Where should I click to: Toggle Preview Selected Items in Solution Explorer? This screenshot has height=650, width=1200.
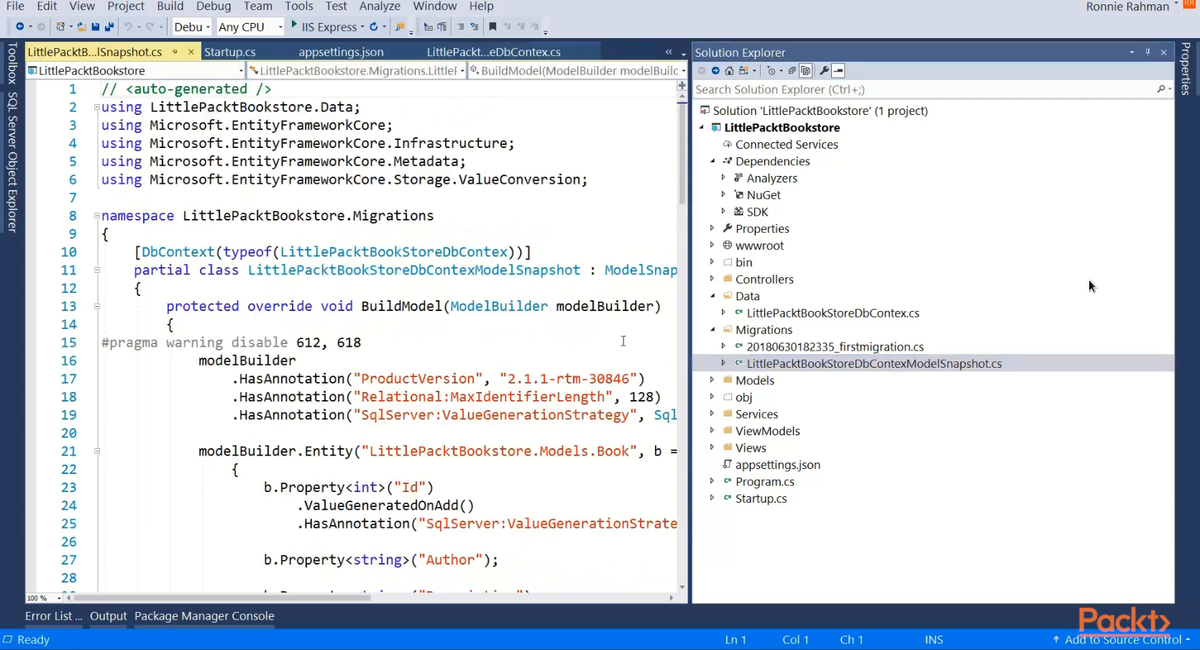(838, 70)
